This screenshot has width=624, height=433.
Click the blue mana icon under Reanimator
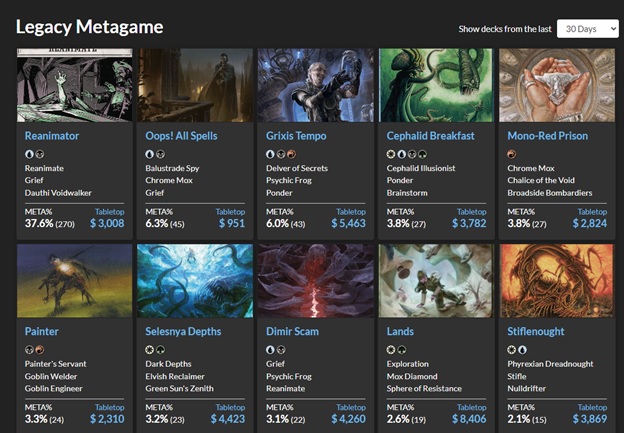tap(29, 154)
